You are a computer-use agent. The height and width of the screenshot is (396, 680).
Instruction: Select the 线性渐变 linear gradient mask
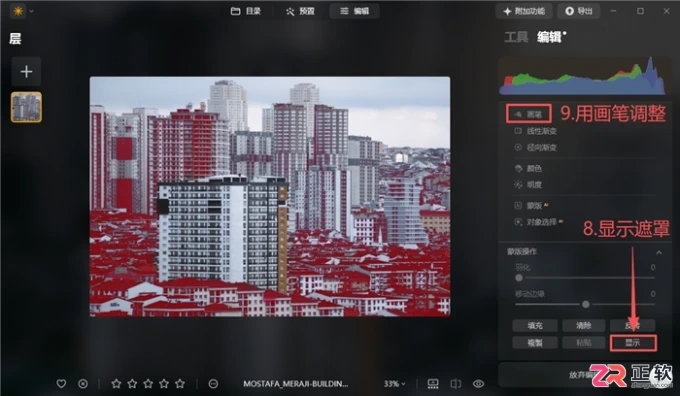[535, 131]
